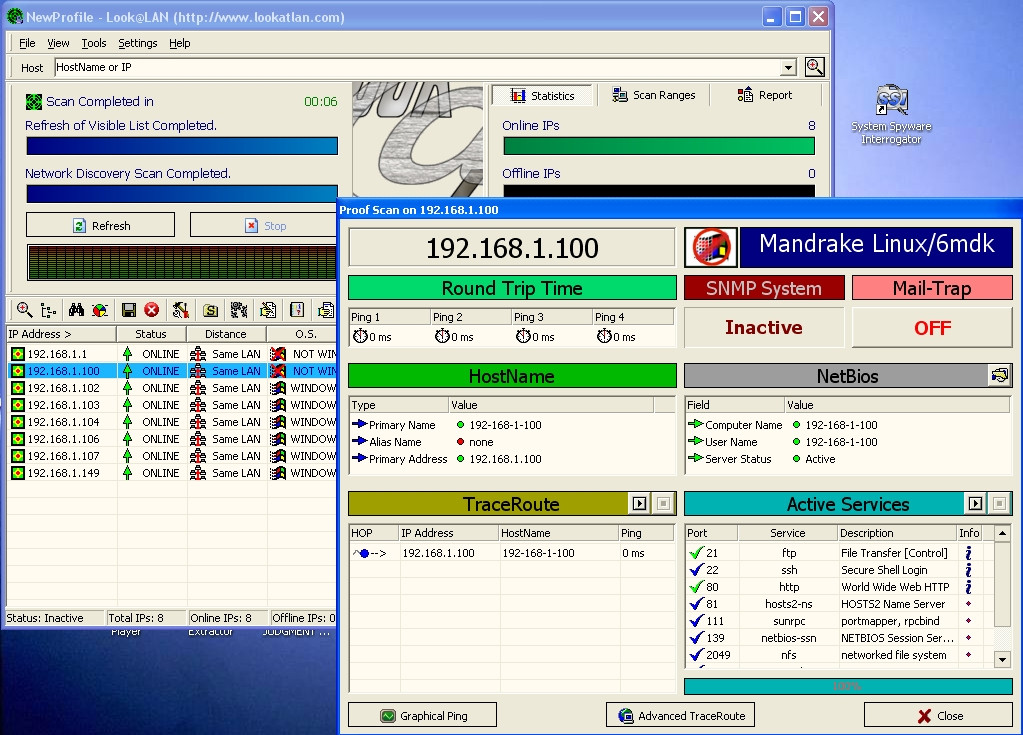Click the floppy disk save icon

[x=128, y=310]
